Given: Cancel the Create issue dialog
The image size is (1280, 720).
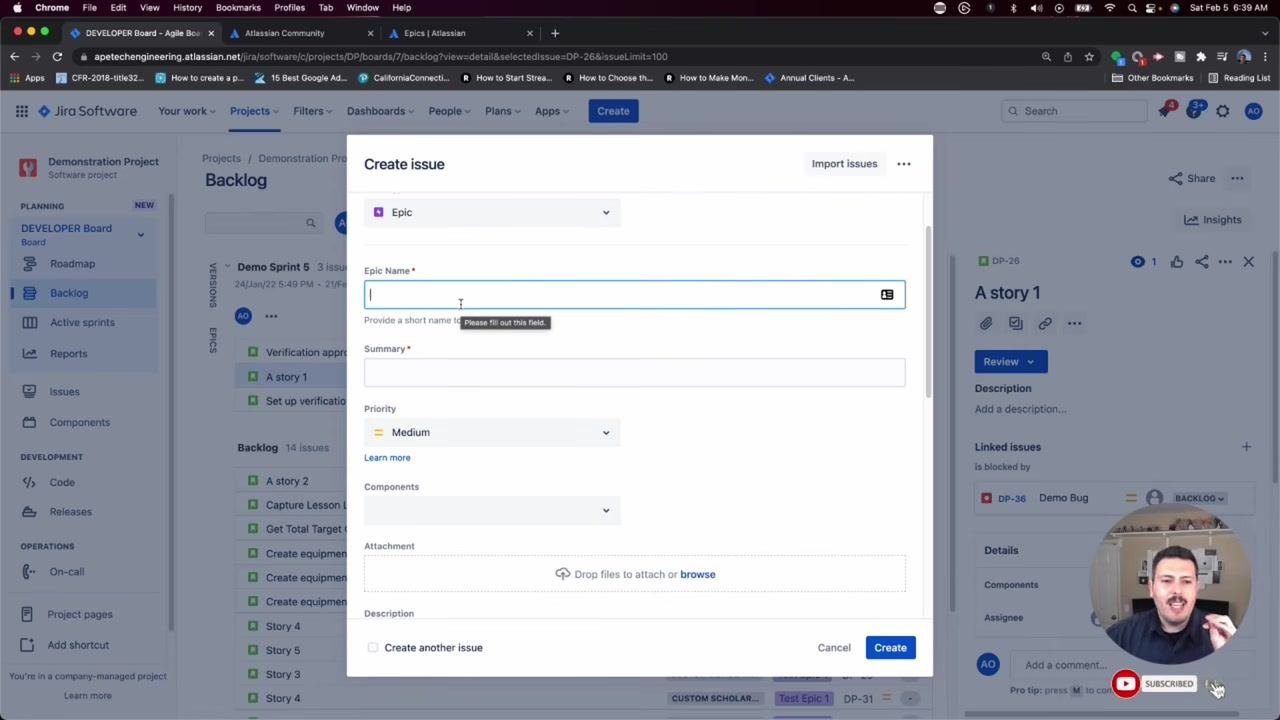Looking at the screenshot, I should (834, 648).
